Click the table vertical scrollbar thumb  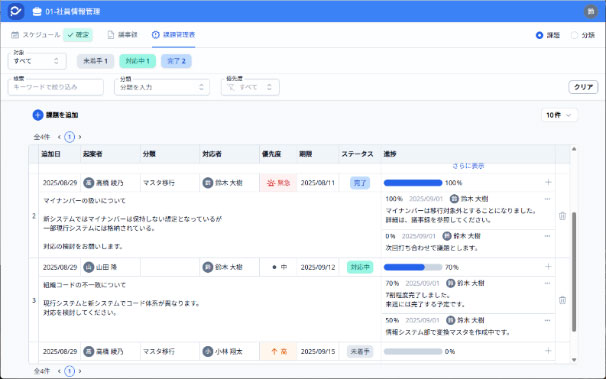point(574,272)
